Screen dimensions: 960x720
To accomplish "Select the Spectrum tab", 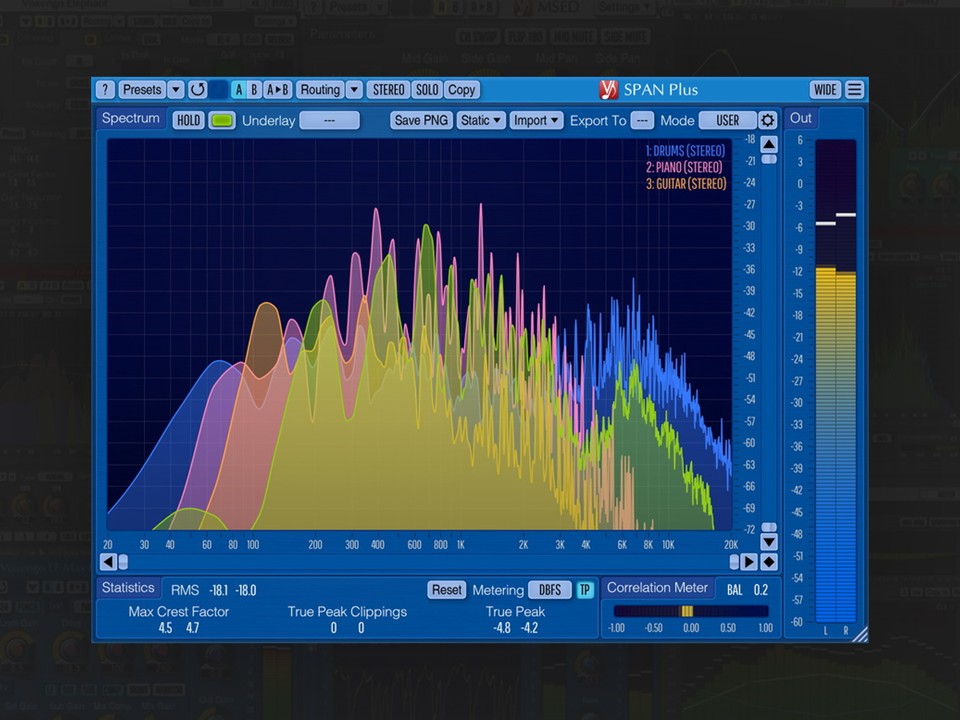I will click(130, 119).
